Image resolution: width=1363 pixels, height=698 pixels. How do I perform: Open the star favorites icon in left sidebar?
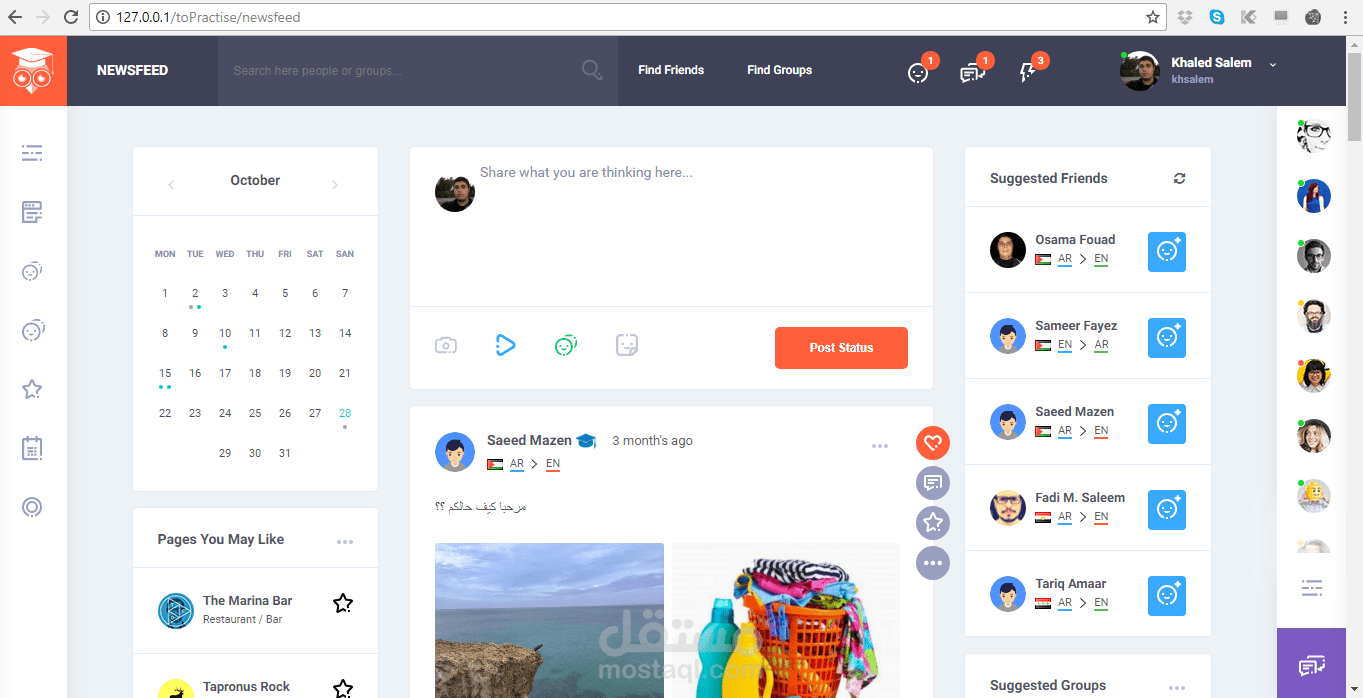(x=32, y=389)
